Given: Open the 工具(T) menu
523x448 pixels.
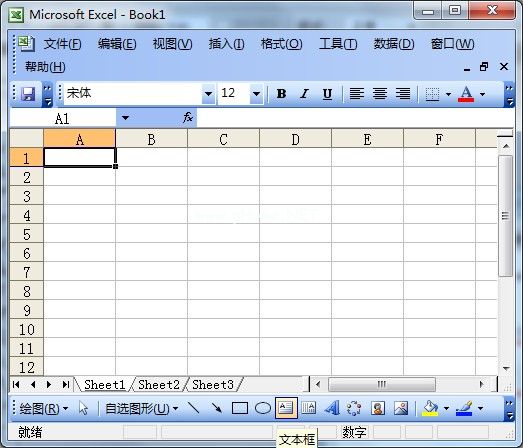Looking at the screenshot, I should [x=338, y=44].
